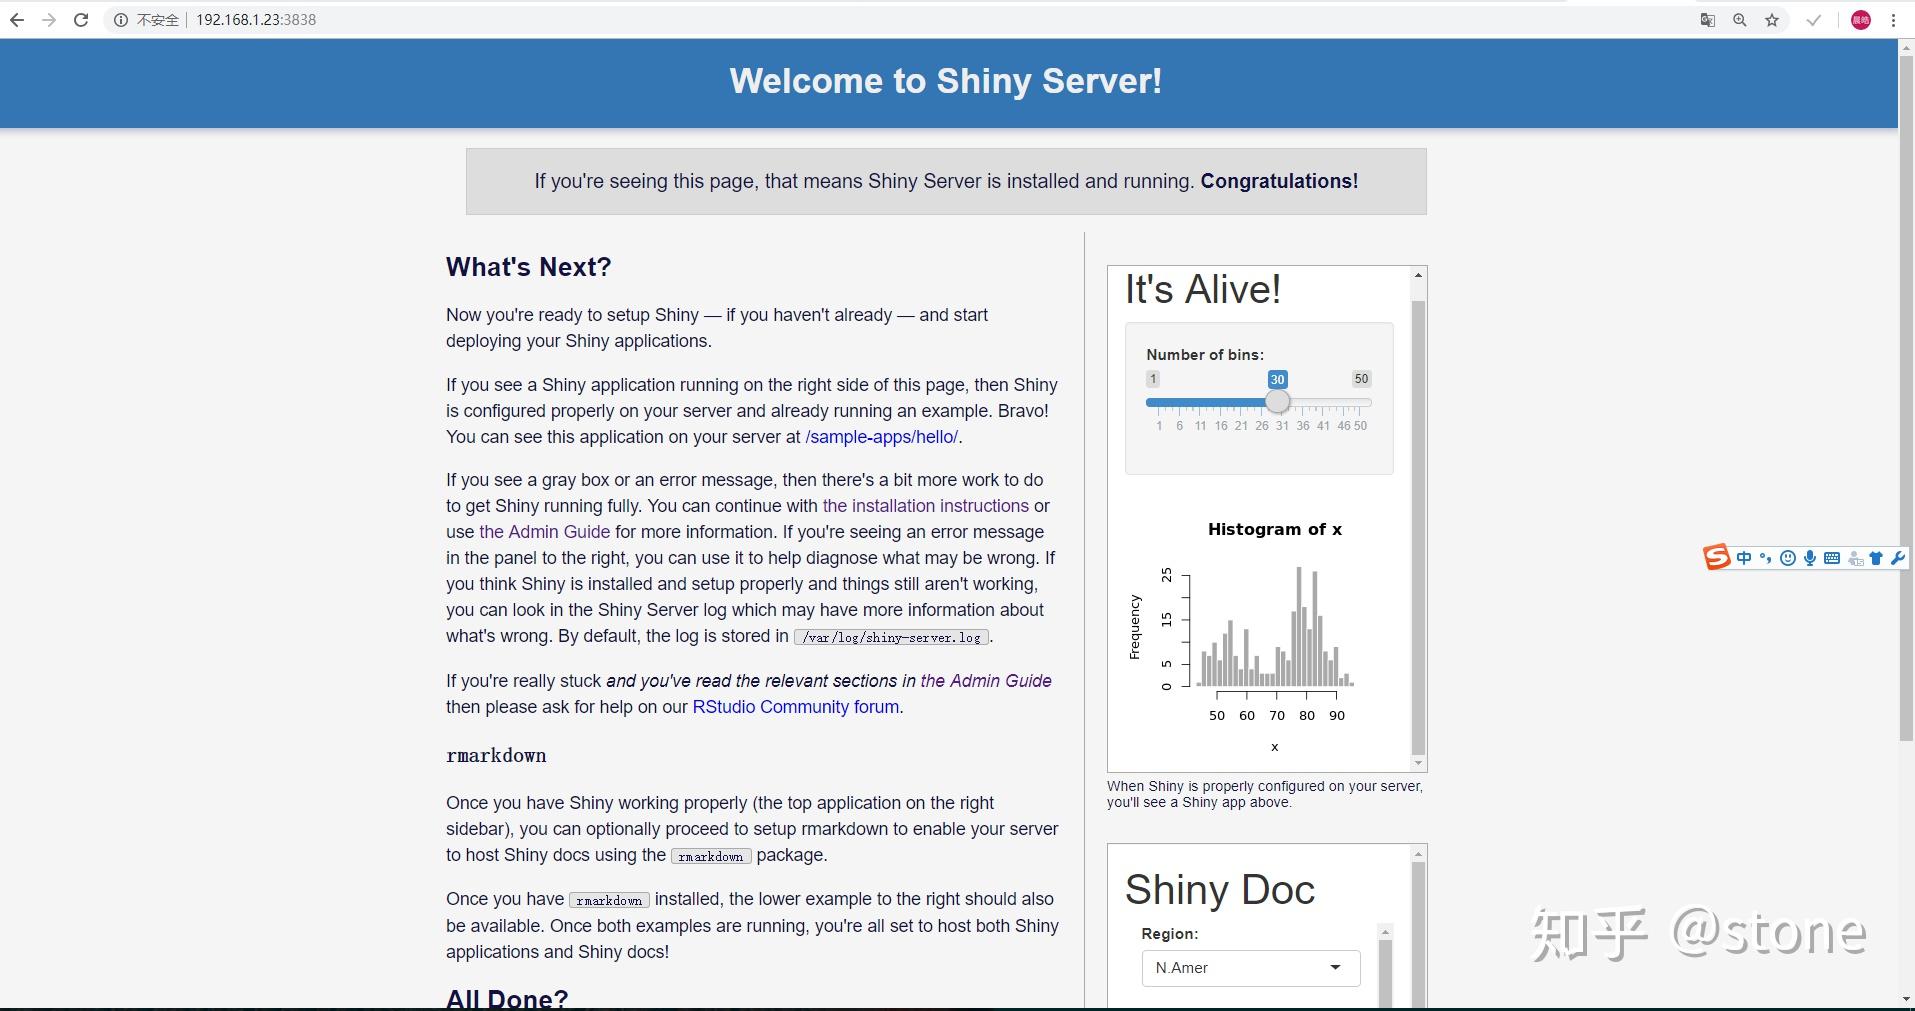The image size is (1915, 1011).
Task: Bookmark this page using the star icon
Action: (1772, 19)
